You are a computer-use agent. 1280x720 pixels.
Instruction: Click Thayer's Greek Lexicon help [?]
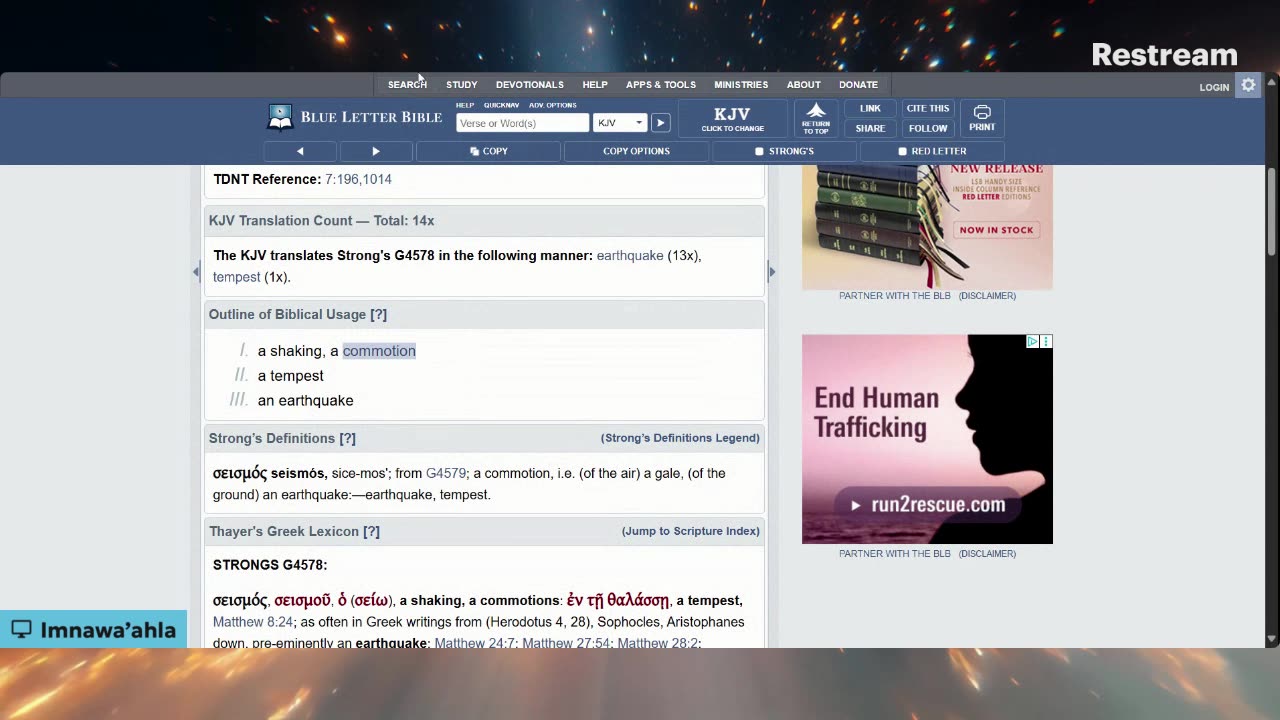coord(371,531)
